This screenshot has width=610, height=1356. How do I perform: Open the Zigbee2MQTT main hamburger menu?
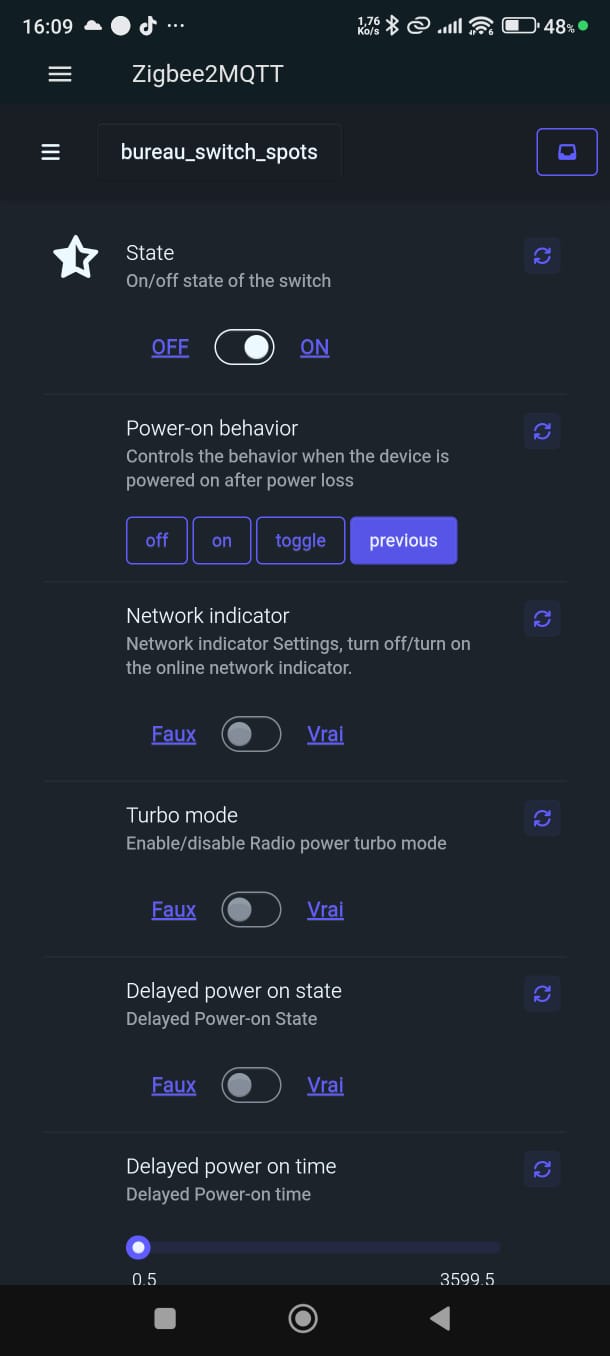[x=60, y=74]
